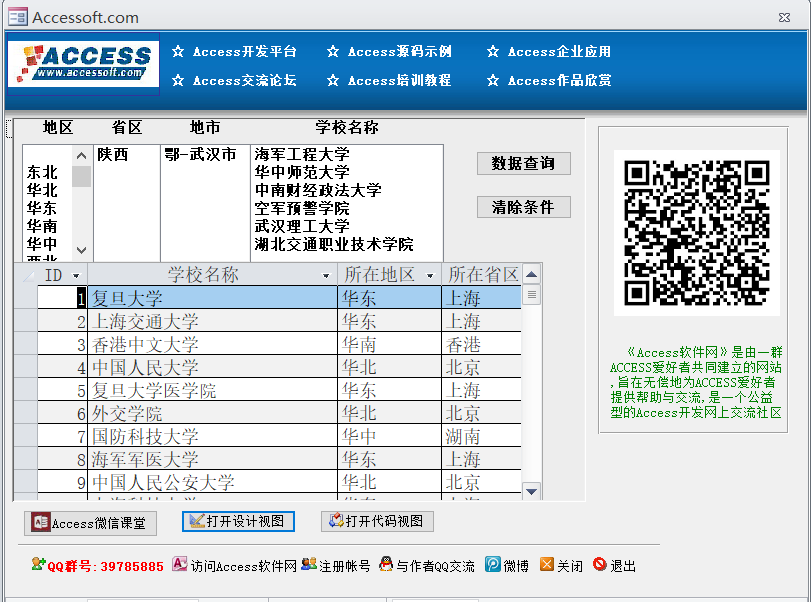
Task: Click the 上海交通大学 cell in the datasheet
Action: [213, 321]
